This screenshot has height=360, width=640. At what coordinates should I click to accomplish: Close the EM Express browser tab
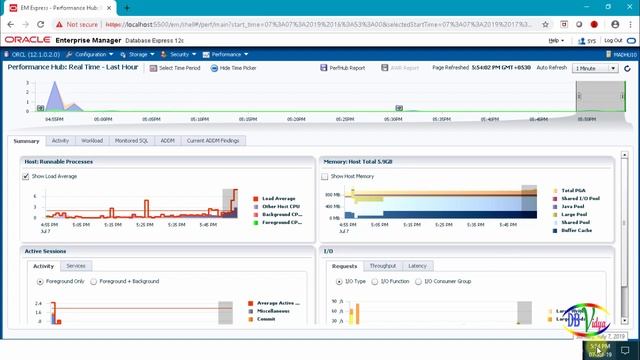click(x=109, y=8)
